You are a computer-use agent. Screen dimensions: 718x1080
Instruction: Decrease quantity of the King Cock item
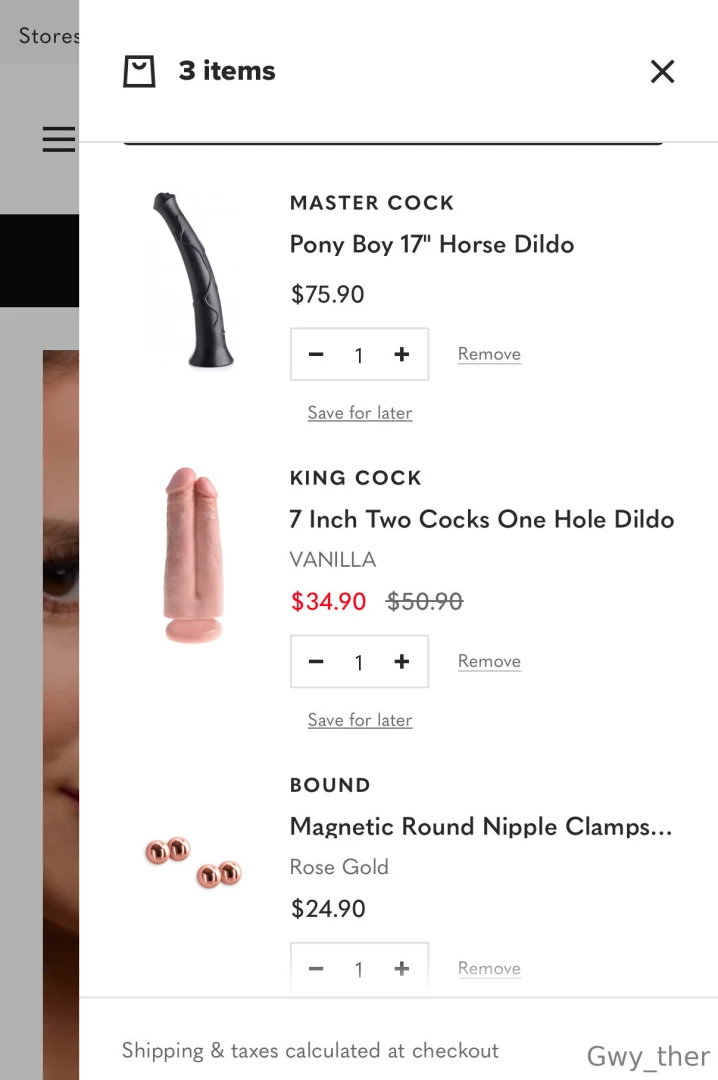click(x=316, y=661)
